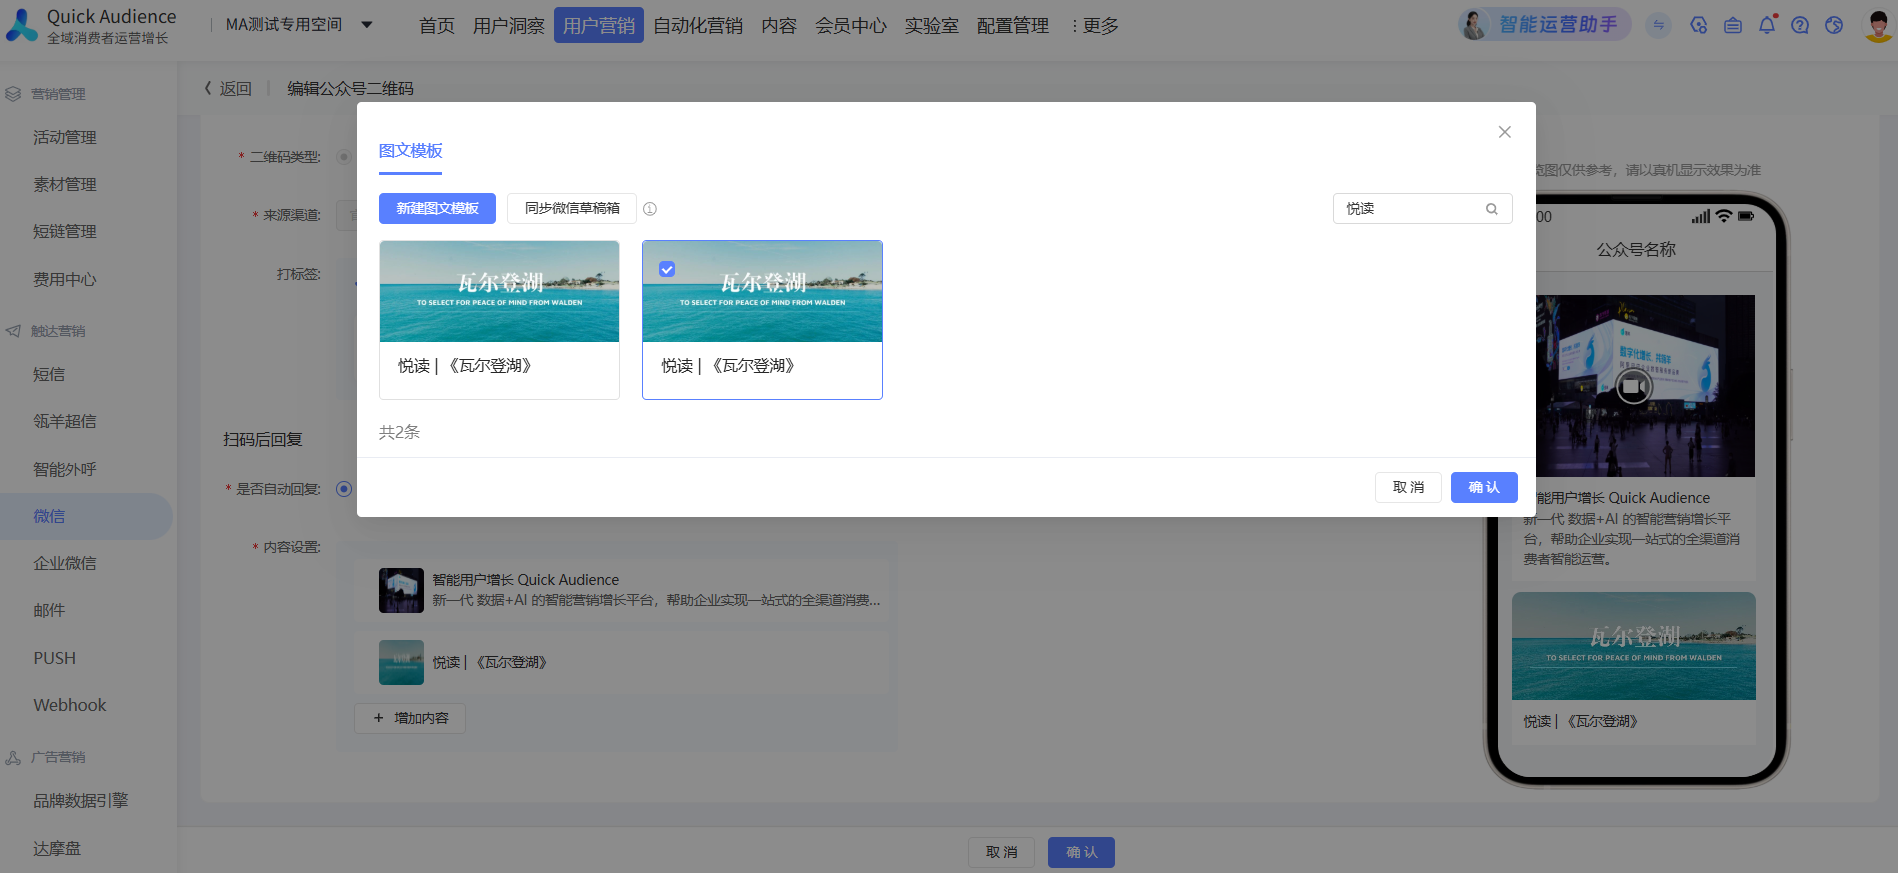Select the 是否自动回复 radio button
Viewport: 1898px width, 873px height.
344,489
